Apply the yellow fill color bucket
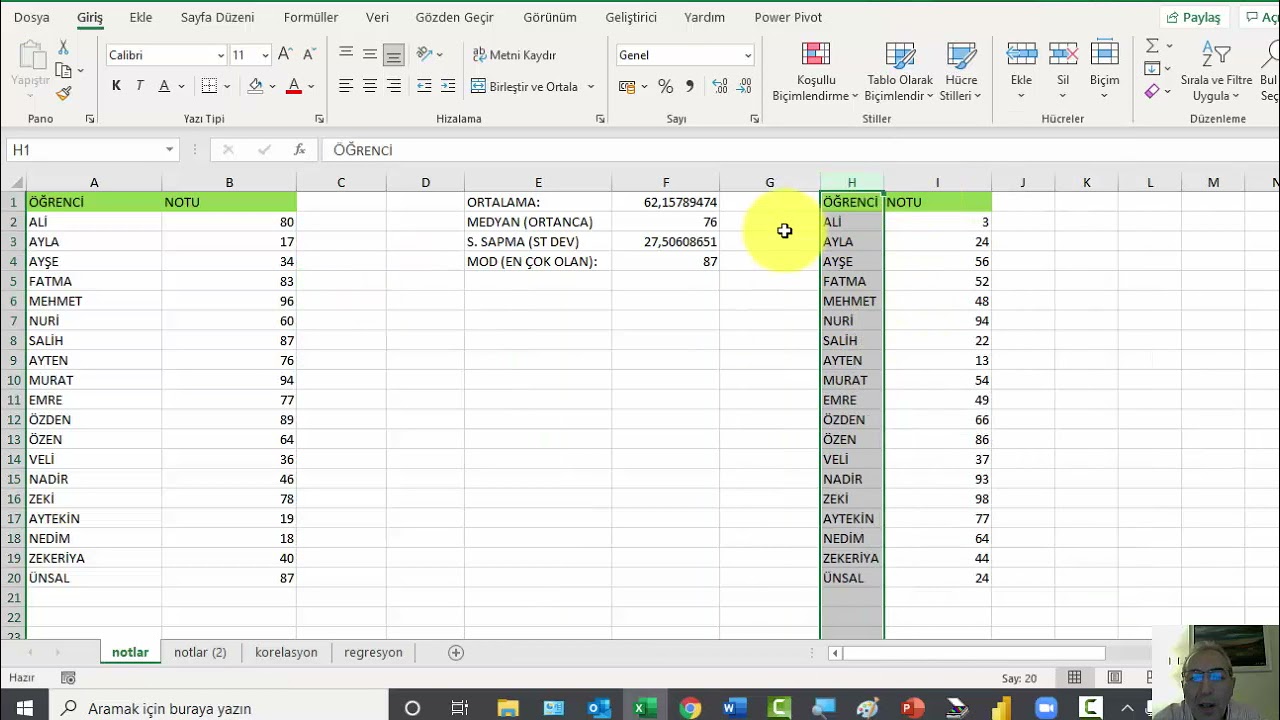 255,86
